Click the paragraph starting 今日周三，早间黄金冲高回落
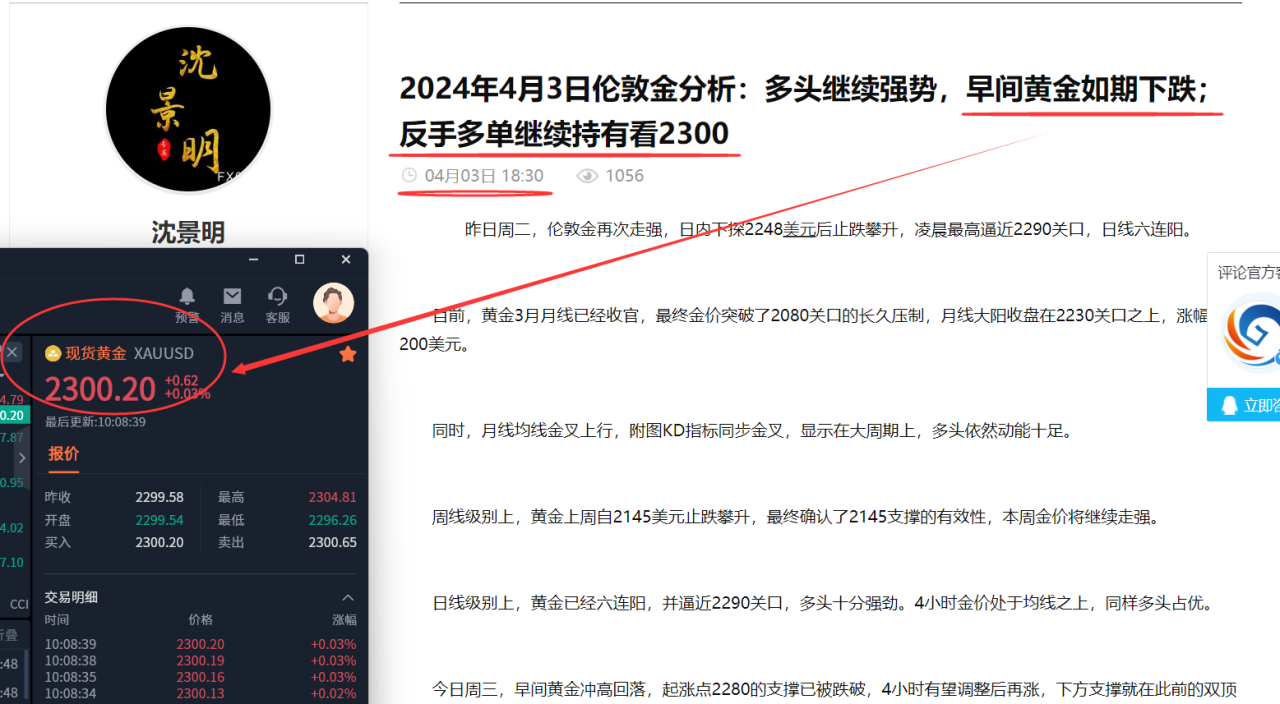This screenshot has width=1280, height=704. tap(835, 690)
